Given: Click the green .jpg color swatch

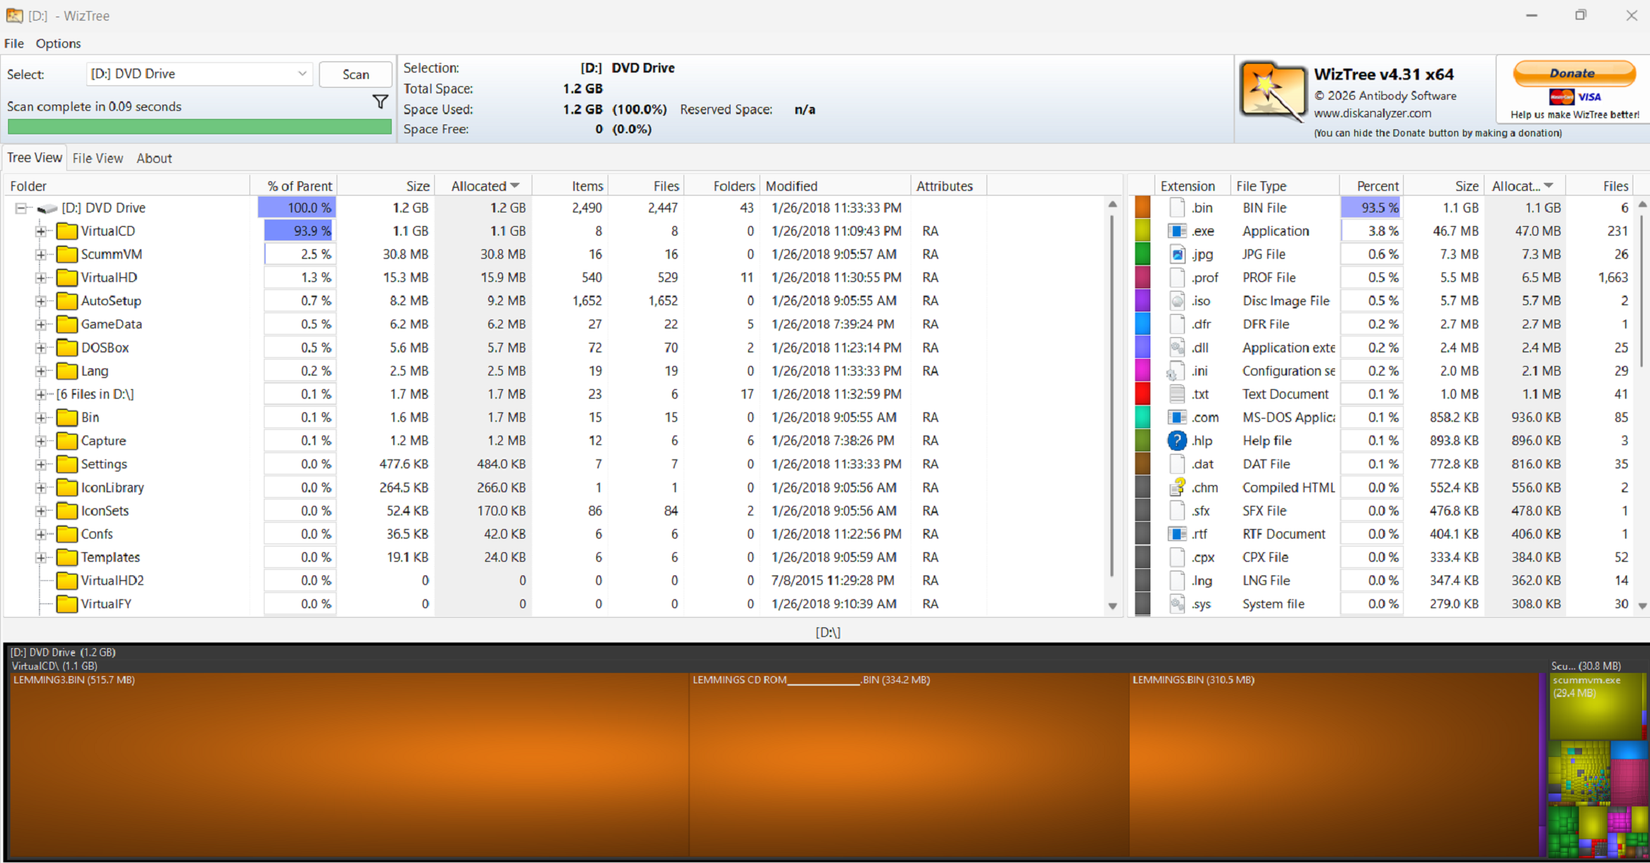Looking at the screenshot, I should 1142,254.
